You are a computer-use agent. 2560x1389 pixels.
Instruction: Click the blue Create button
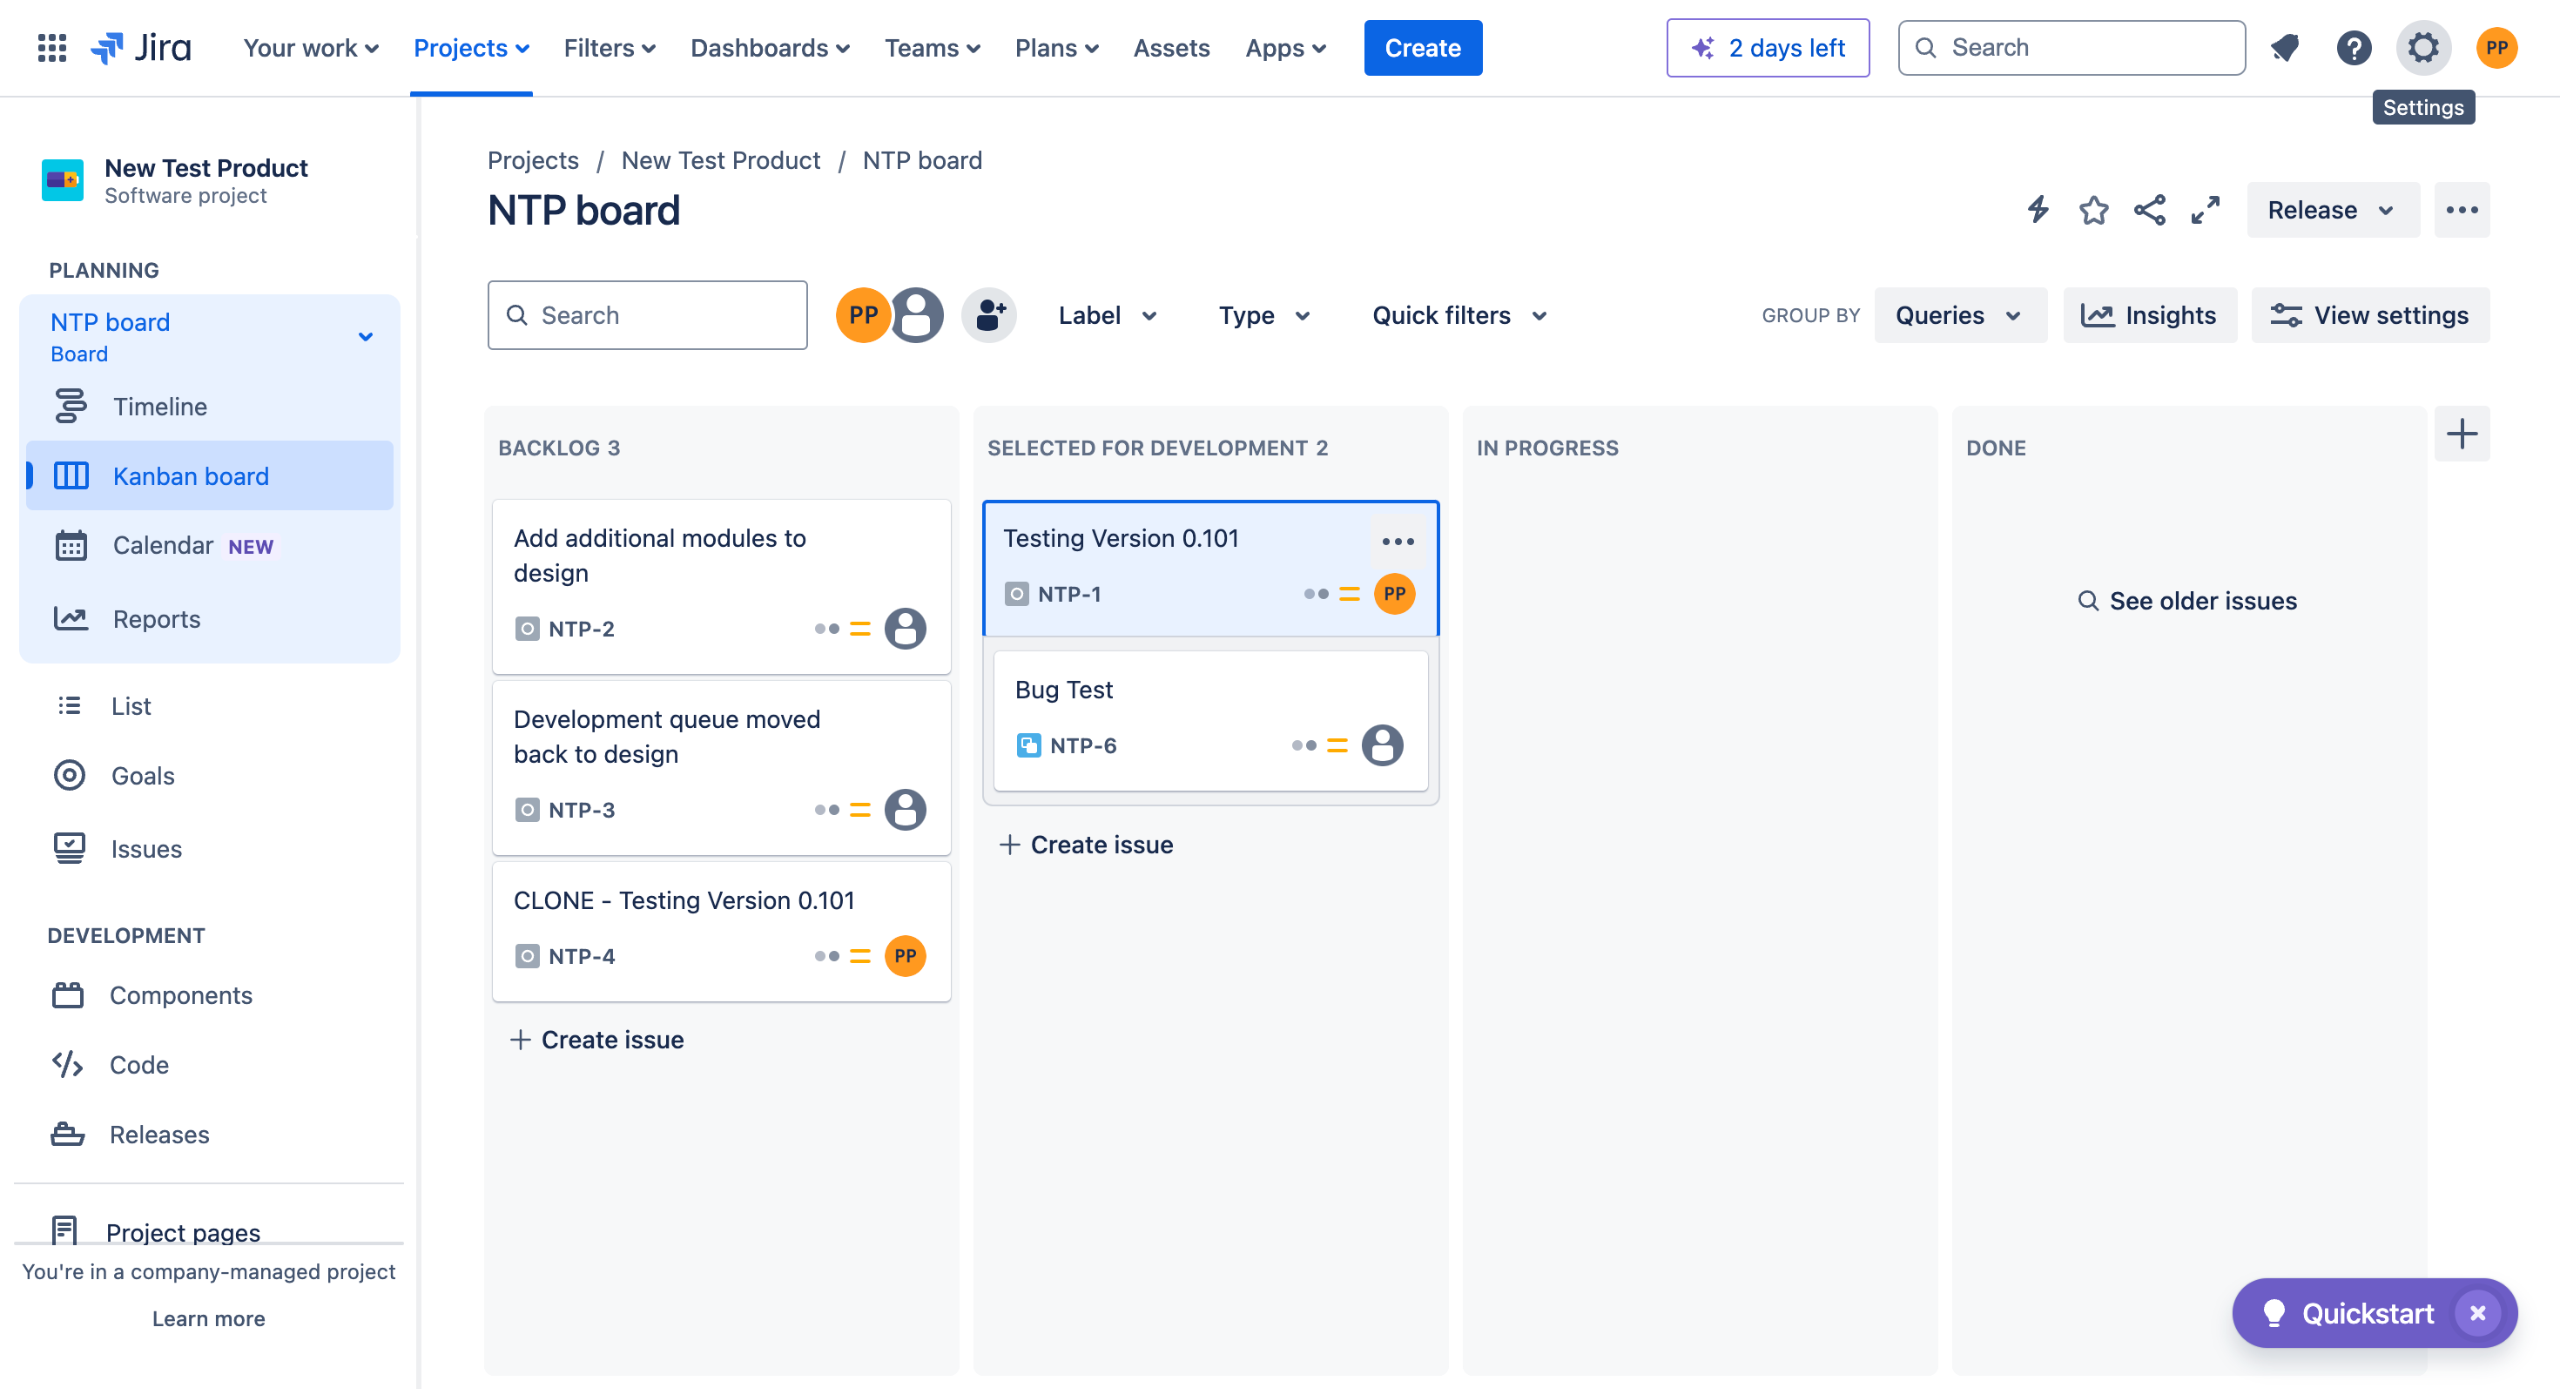pyautogui.click(x=1422, y=47)
